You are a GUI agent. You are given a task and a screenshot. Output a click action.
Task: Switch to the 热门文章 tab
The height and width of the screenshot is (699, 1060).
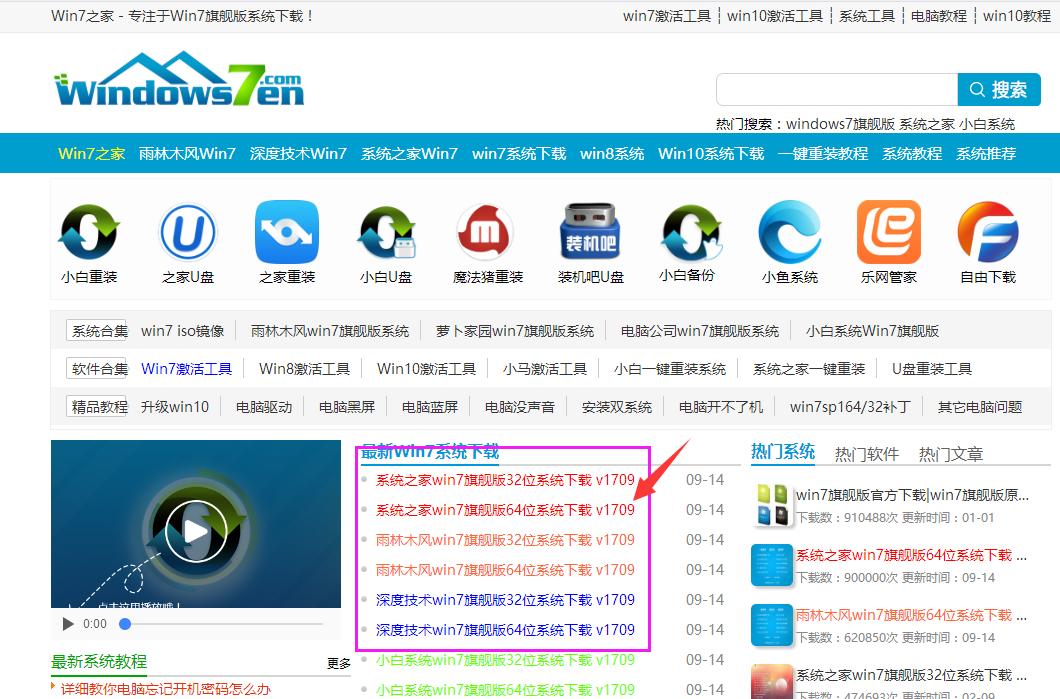pyautogui.click(x=951, y=452)
